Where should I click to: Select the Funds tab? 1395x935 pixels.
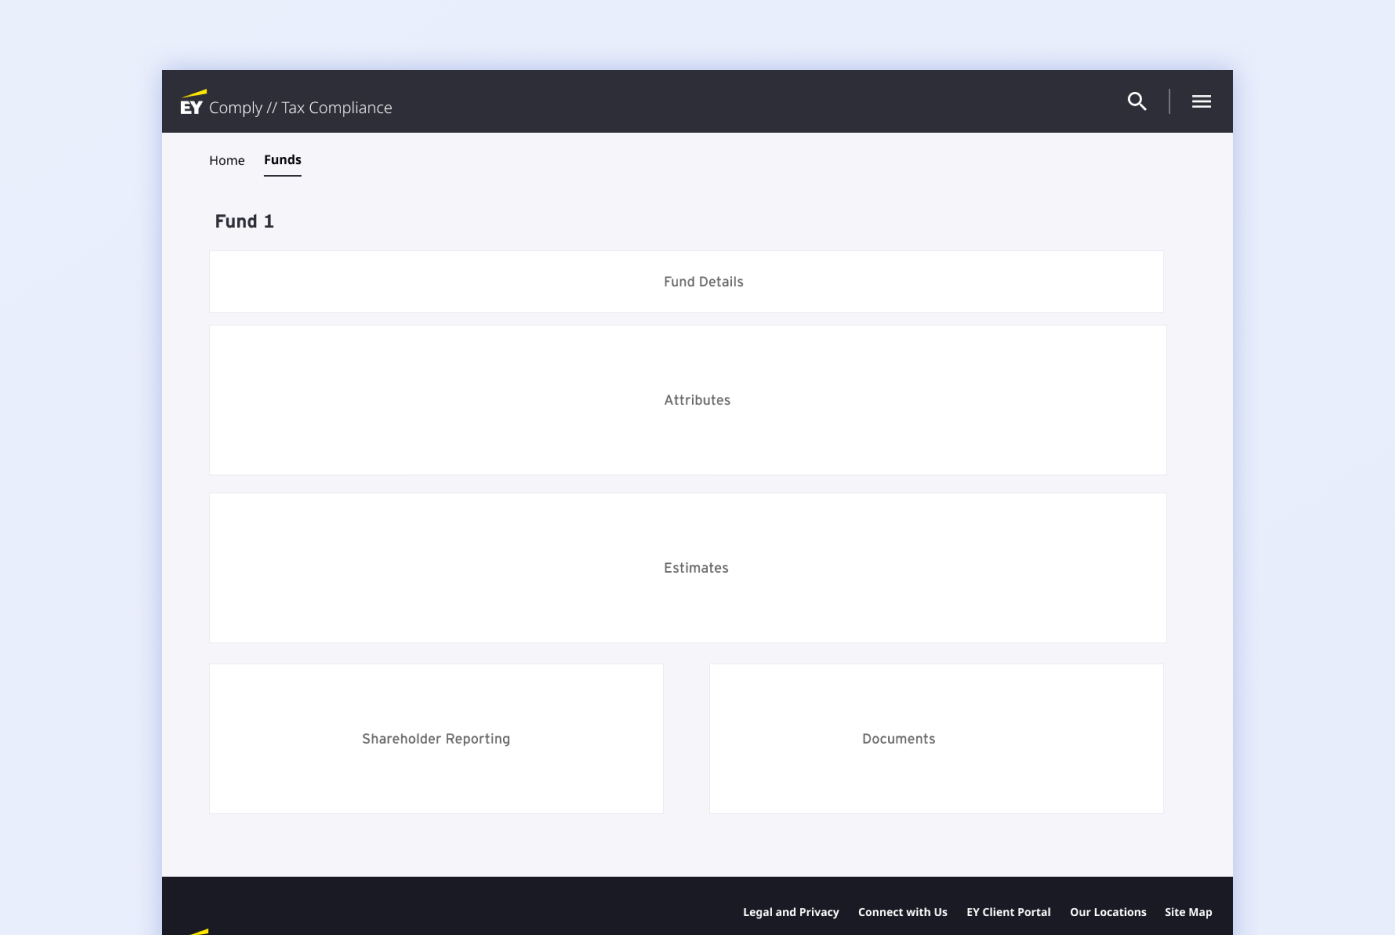(x=283, y=160)
